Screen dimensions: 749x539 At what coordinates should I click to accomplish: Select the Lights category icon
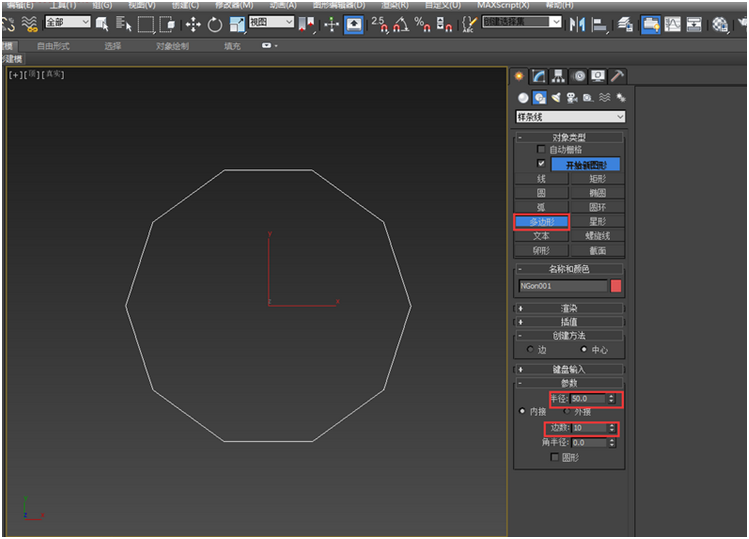click(556, 97)
